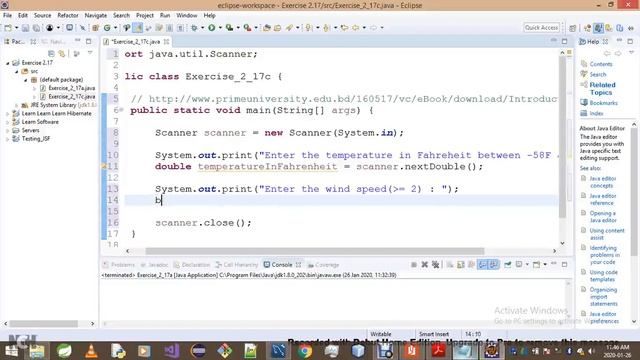Collapse the src folder node
Image resolution: width=640 pixels, height=360 pixels.
click(17, 71)
